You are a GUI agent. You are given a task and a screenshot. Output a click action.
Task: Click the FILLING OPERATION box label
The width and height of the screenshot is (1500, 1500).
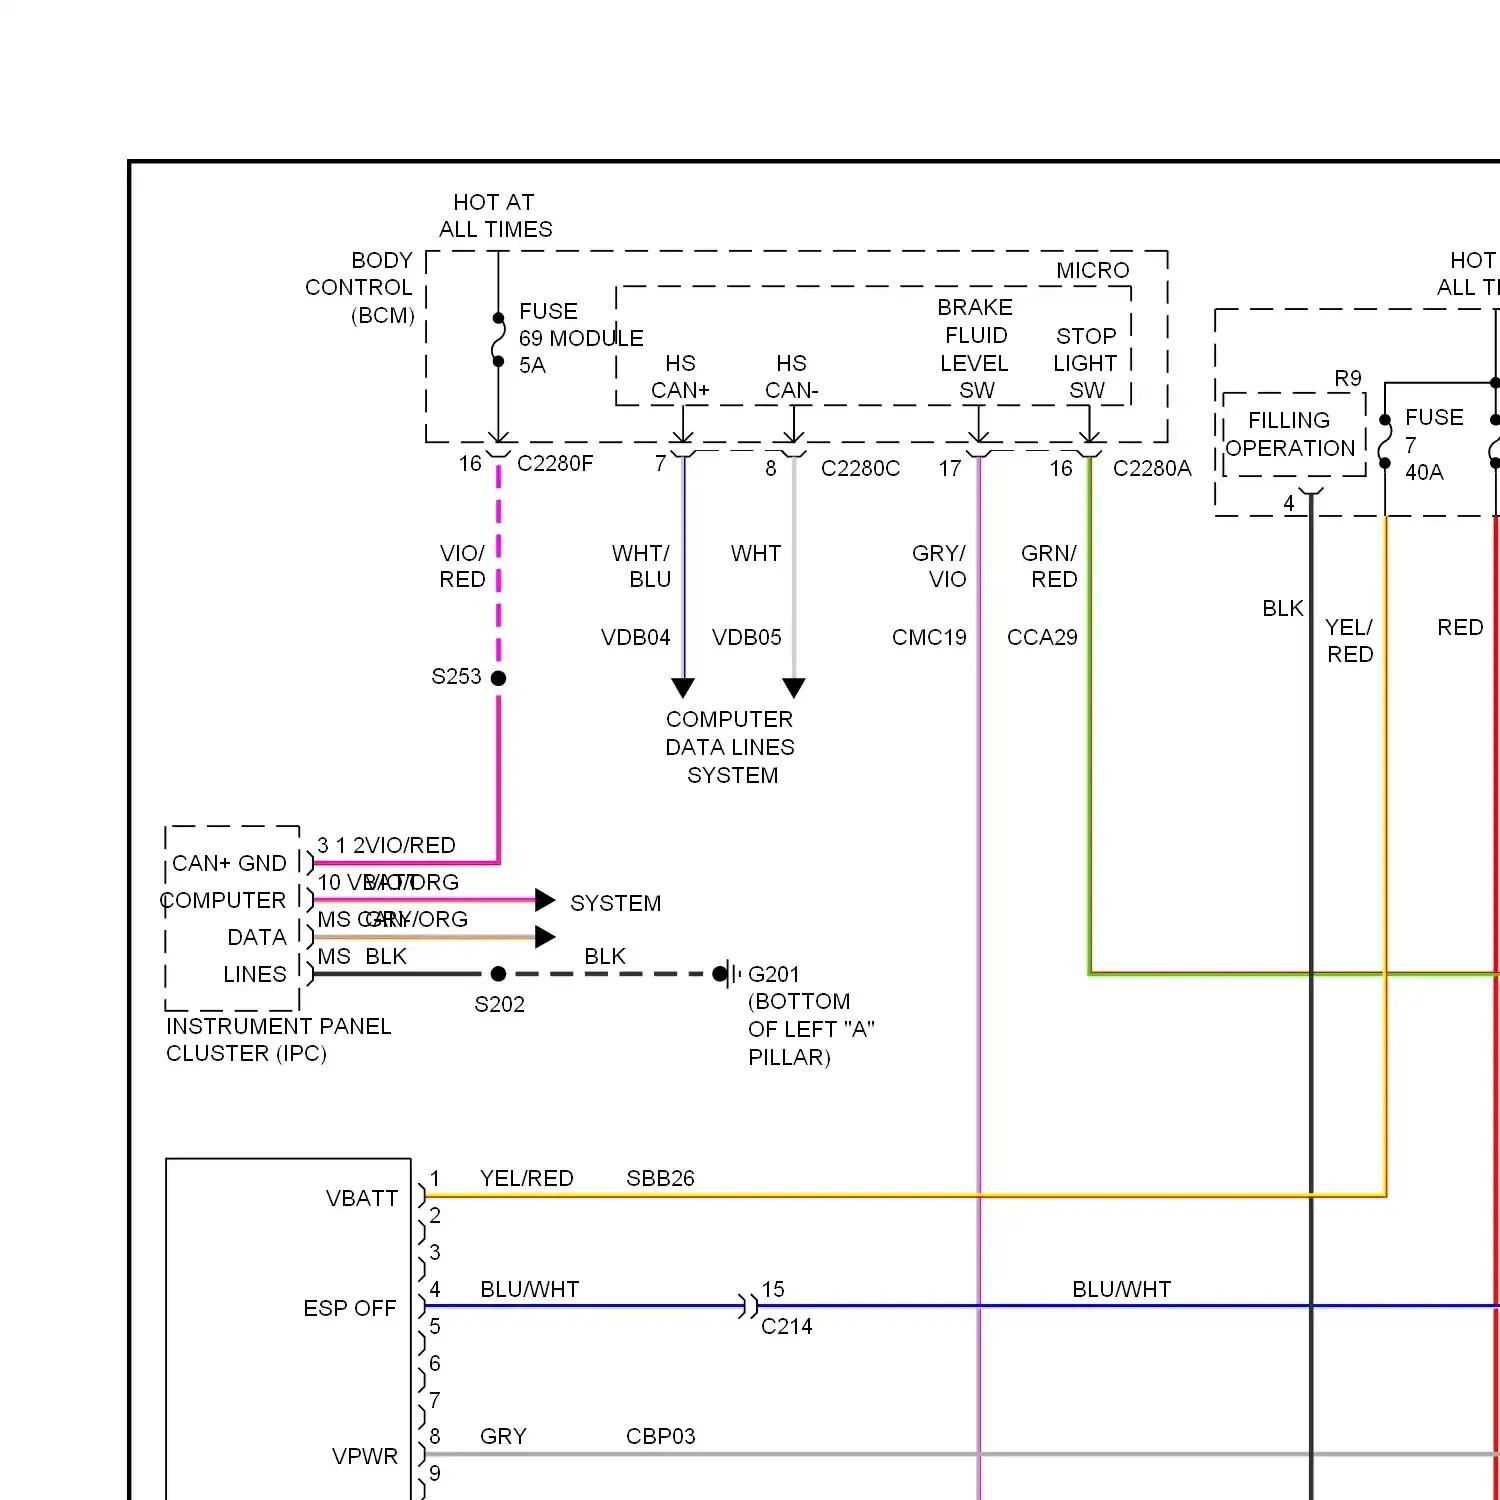pyautogui.click(x=1290, y=434)
